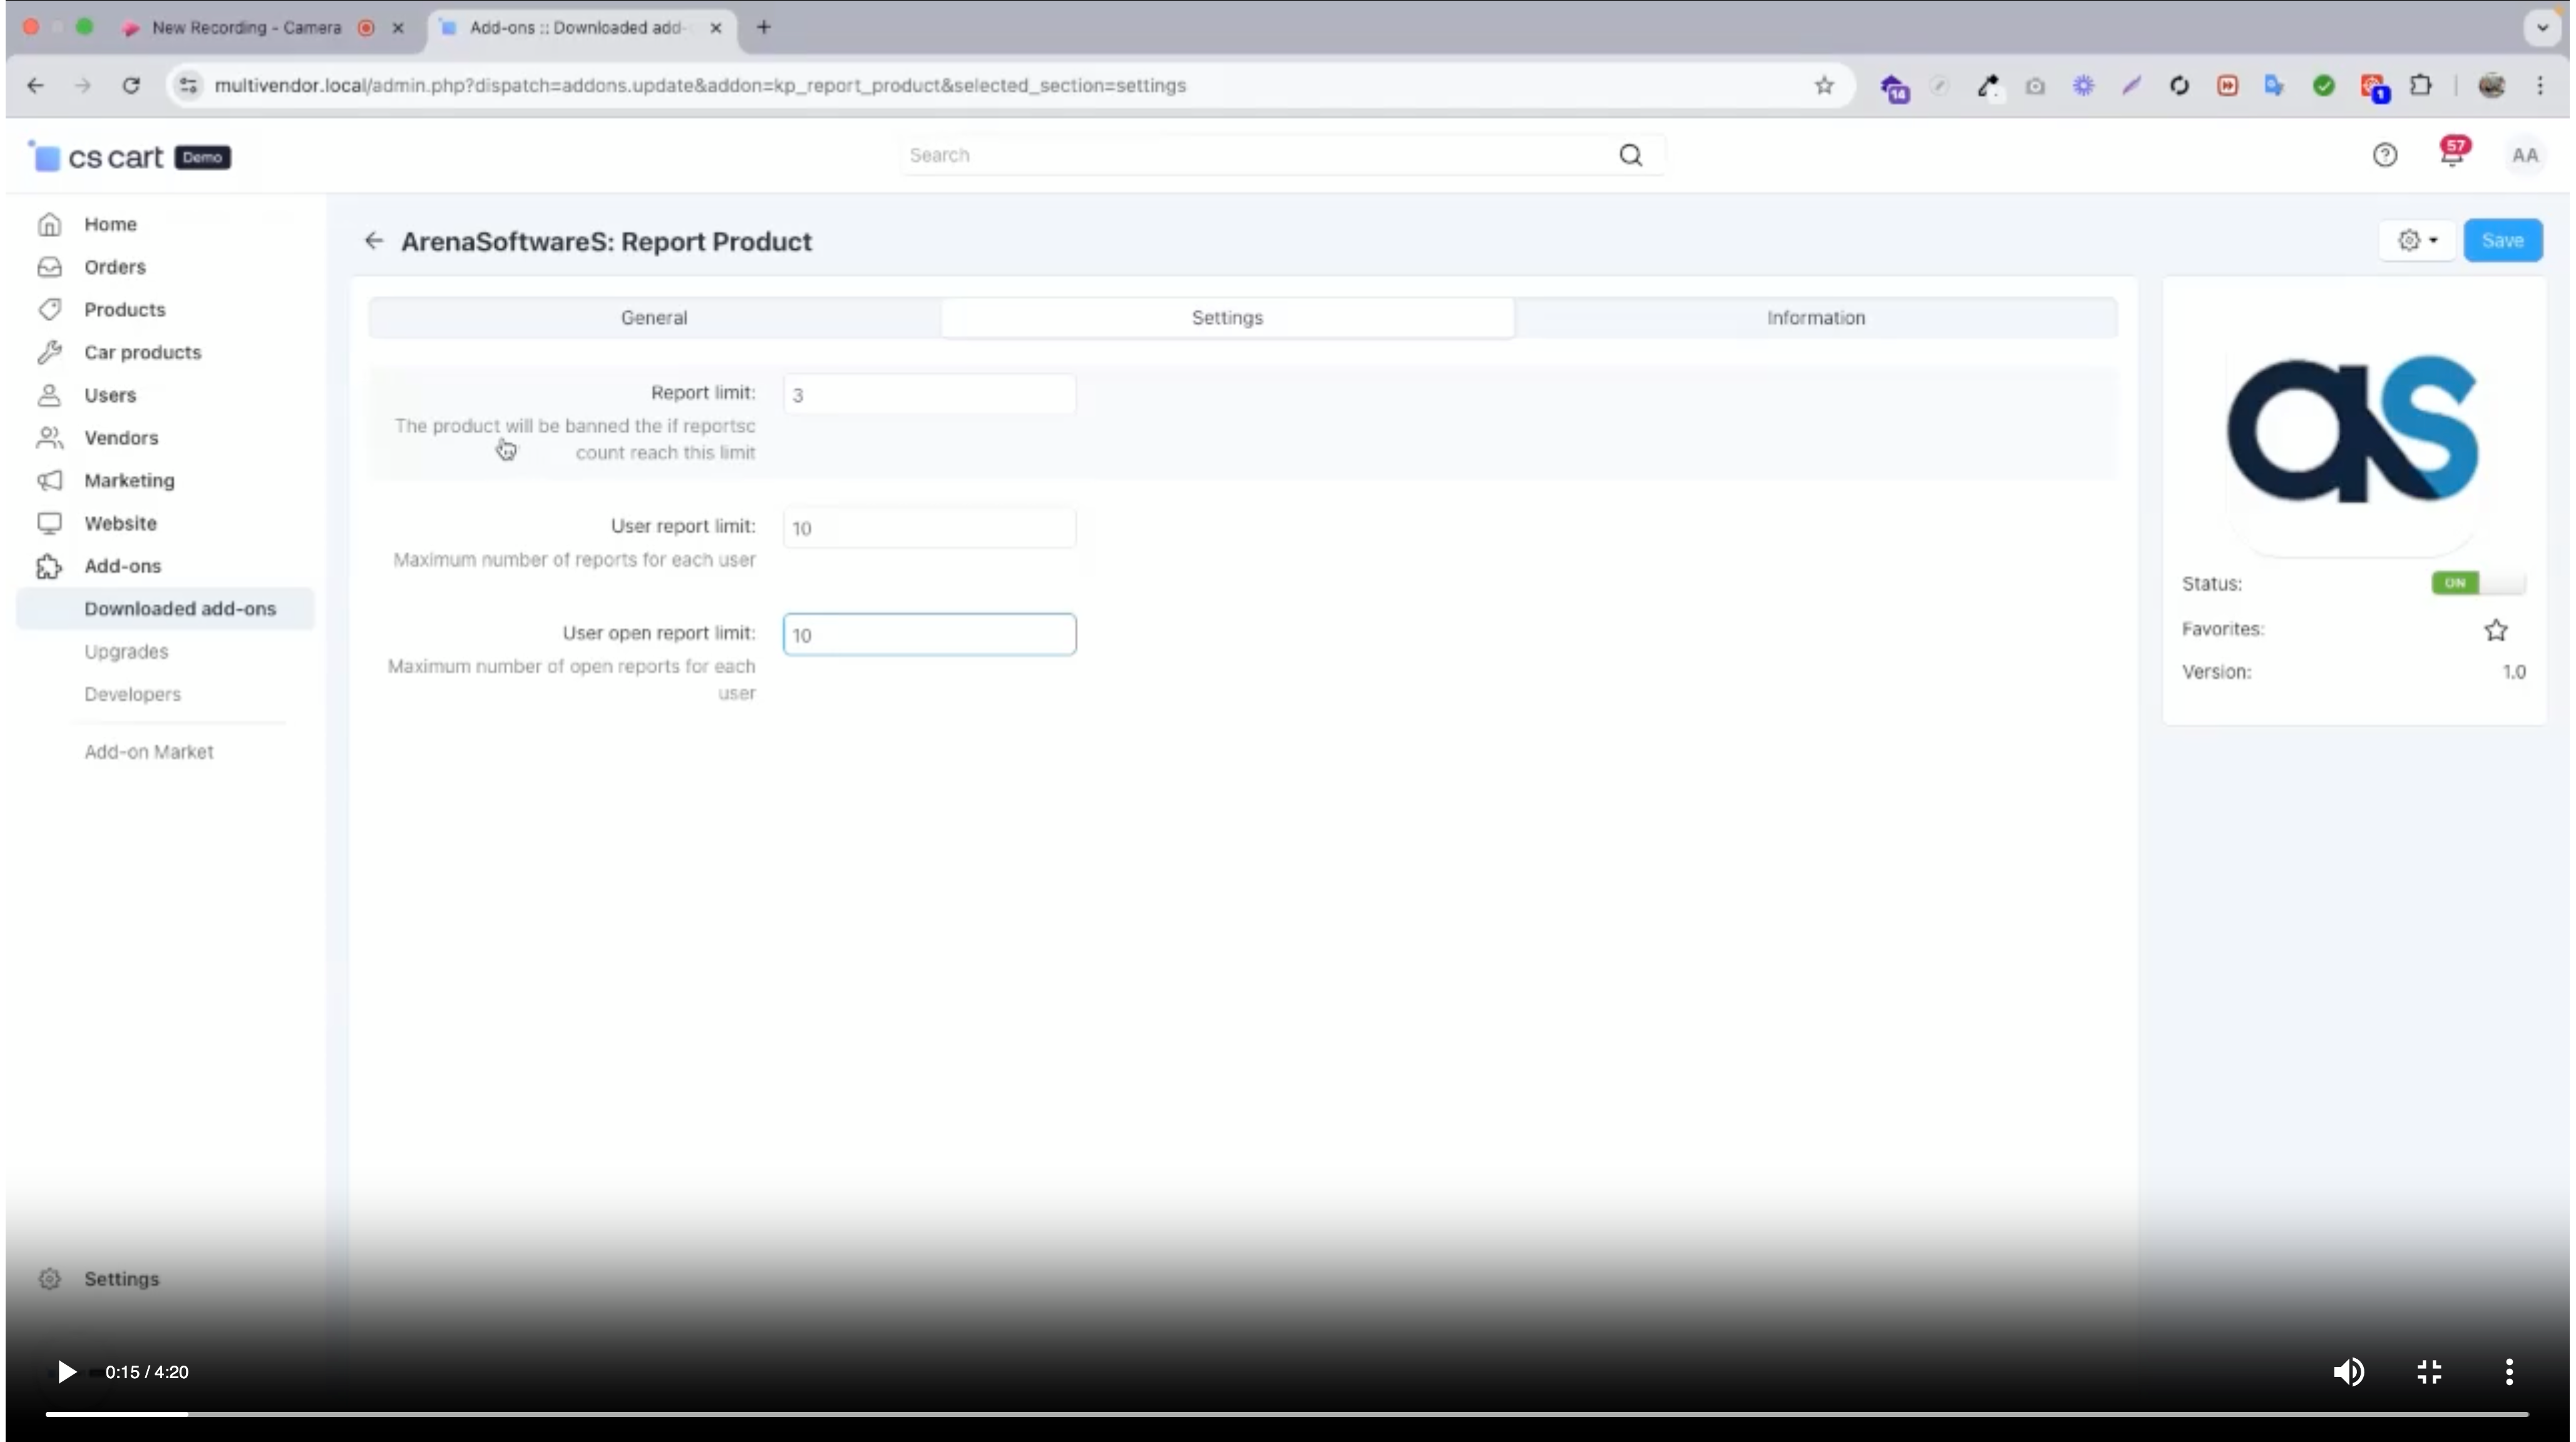
Task: Open the Add-ons menu
Action: coord(122,566)
